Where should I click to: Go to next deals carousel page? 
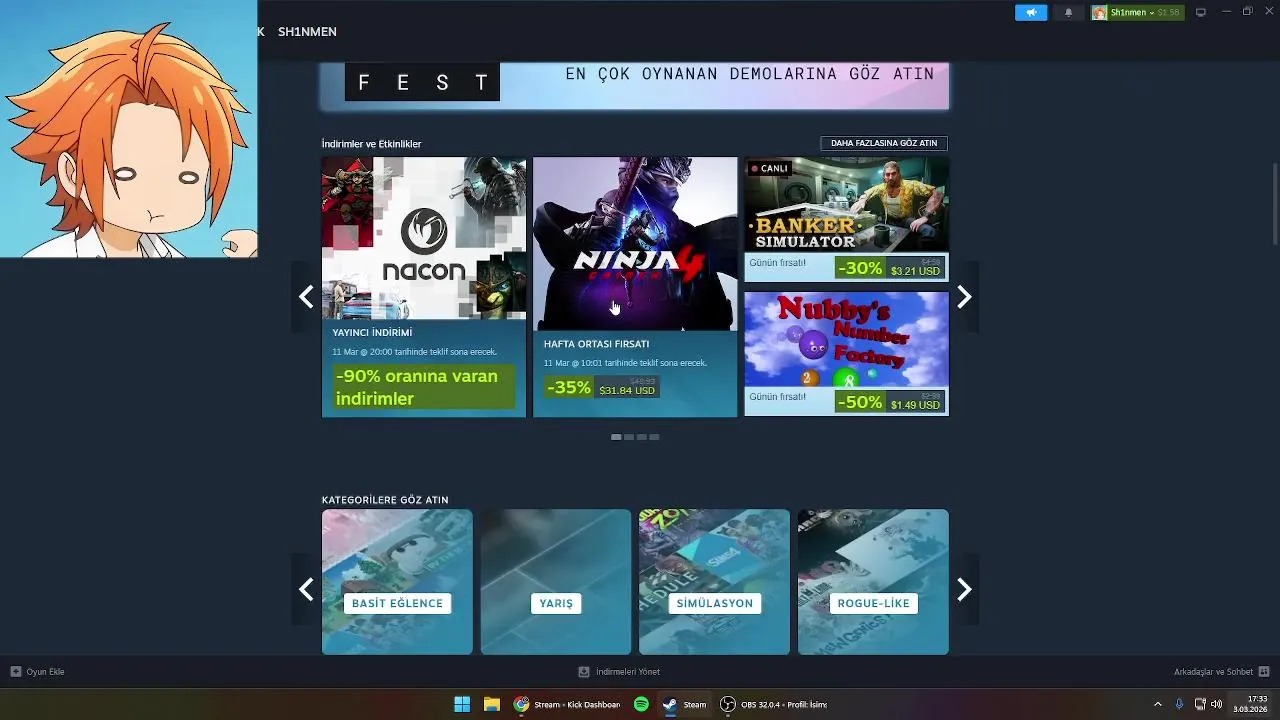point(964,297)
